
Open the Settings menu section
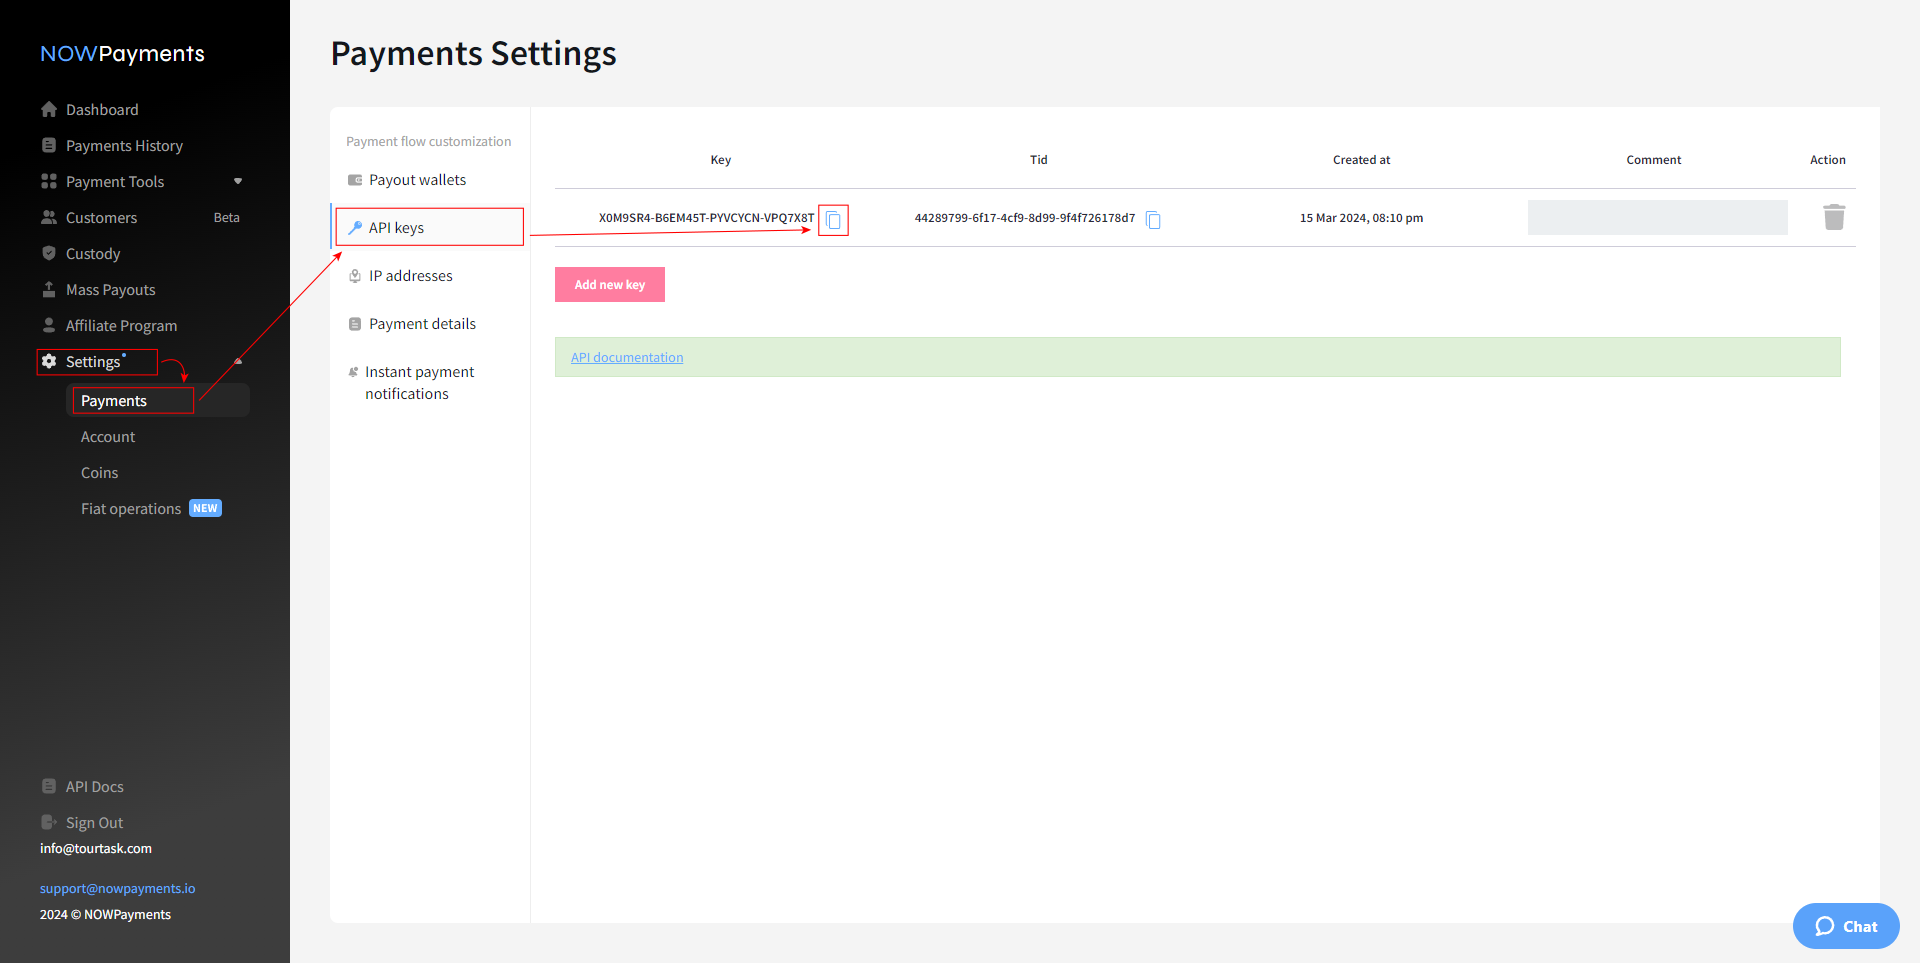[x=93, y=362]
